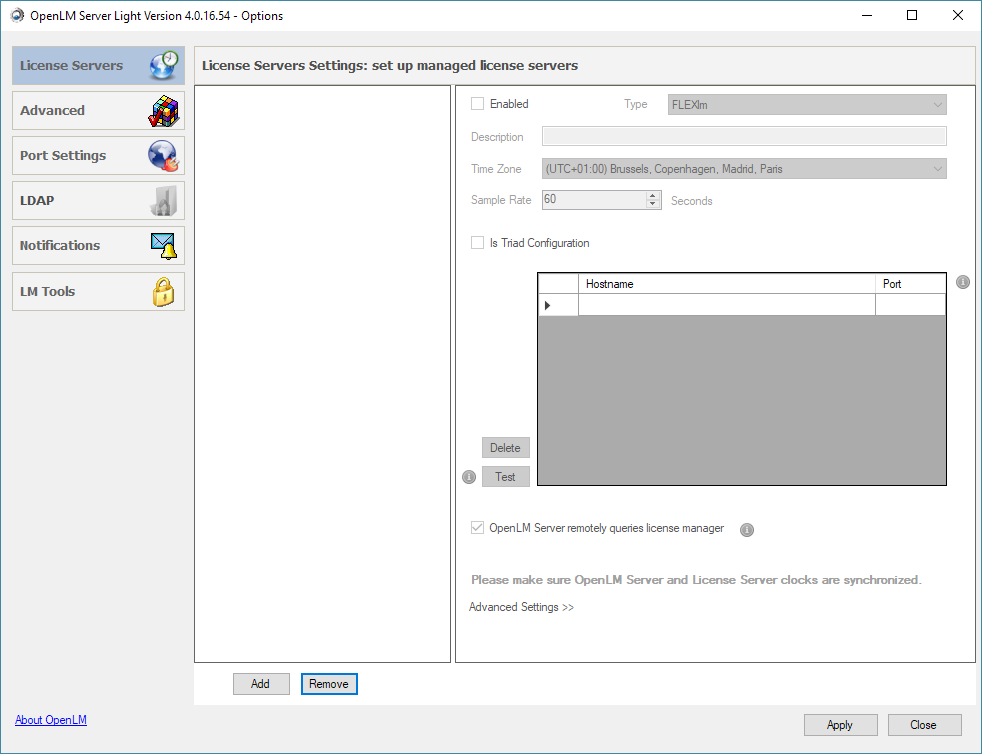Click the License Servers clock globe icon
The image size is (982, 754).
(163, 66)
